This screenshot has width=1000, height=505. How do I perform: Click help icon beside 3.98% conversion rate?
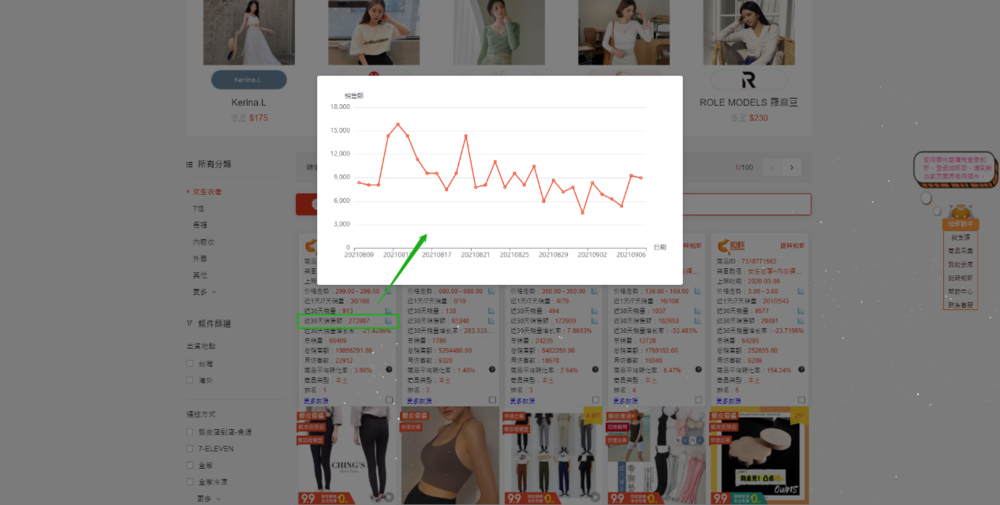388,369
